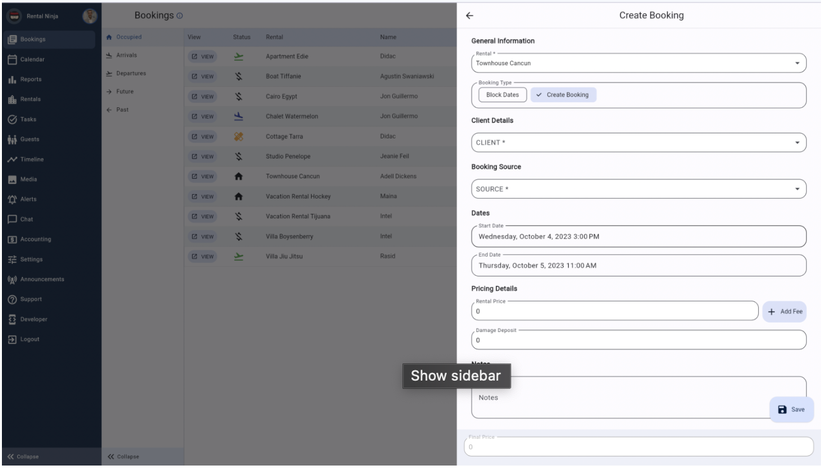Viewport: 828px width, 470px height.
Task: Click the Chalet Watermelon status icon
Action: (x=239, y=116)
